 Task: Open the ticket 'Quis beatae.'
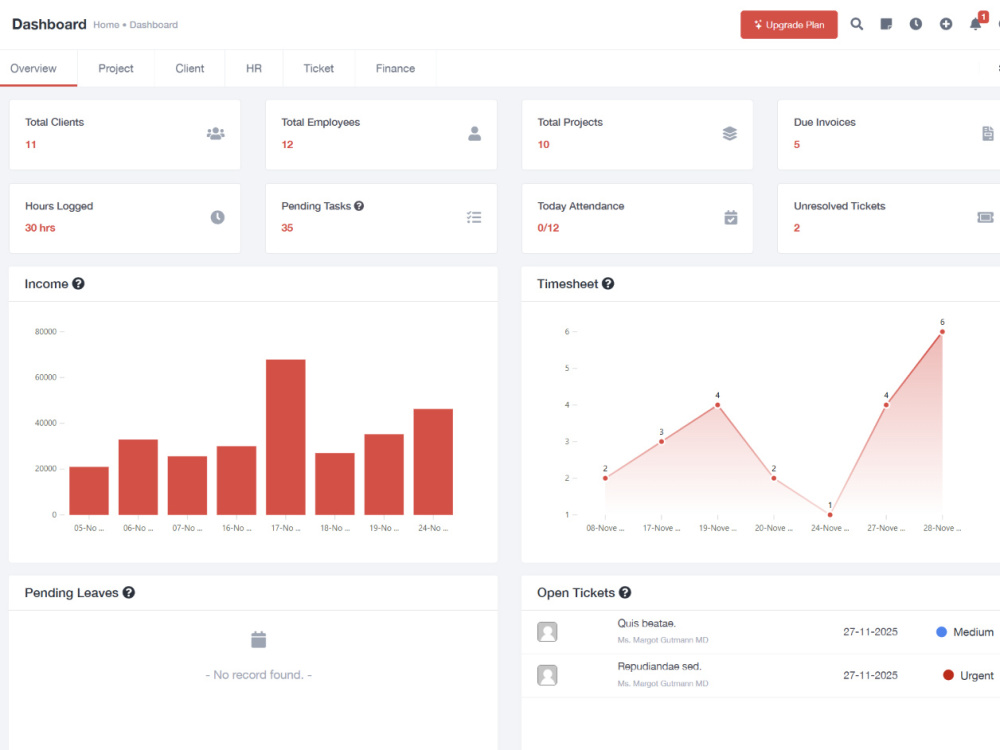(646, 623)
